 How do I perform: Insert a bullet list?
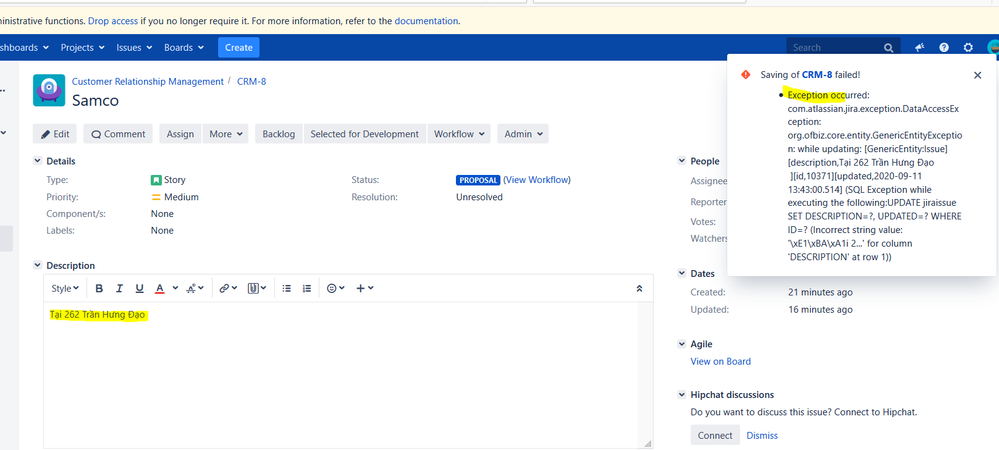click(287, 288)
